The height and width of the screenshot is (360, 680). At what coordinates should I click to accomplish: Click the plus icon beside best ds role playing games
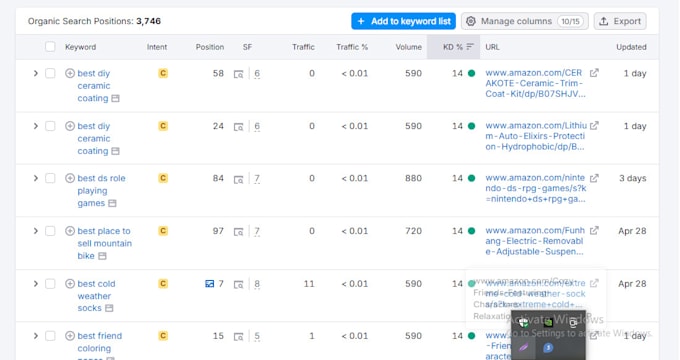(x=70, y=178)
